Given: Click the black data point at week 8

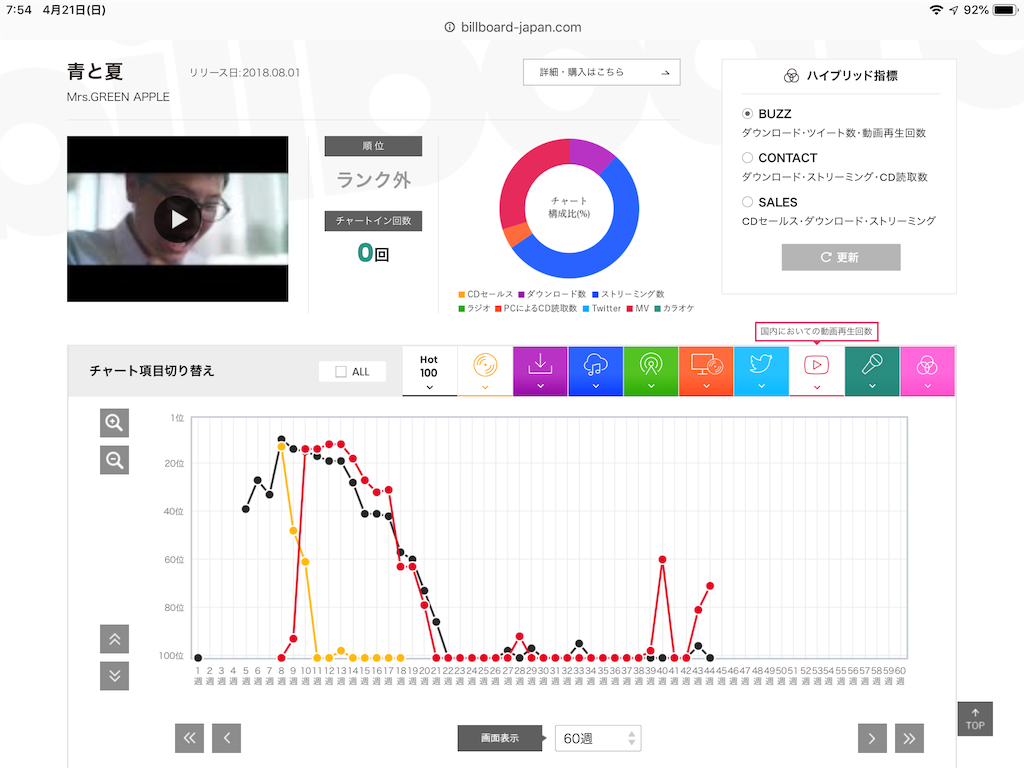Looking at the screenshot, I should (x=281, y=439).
